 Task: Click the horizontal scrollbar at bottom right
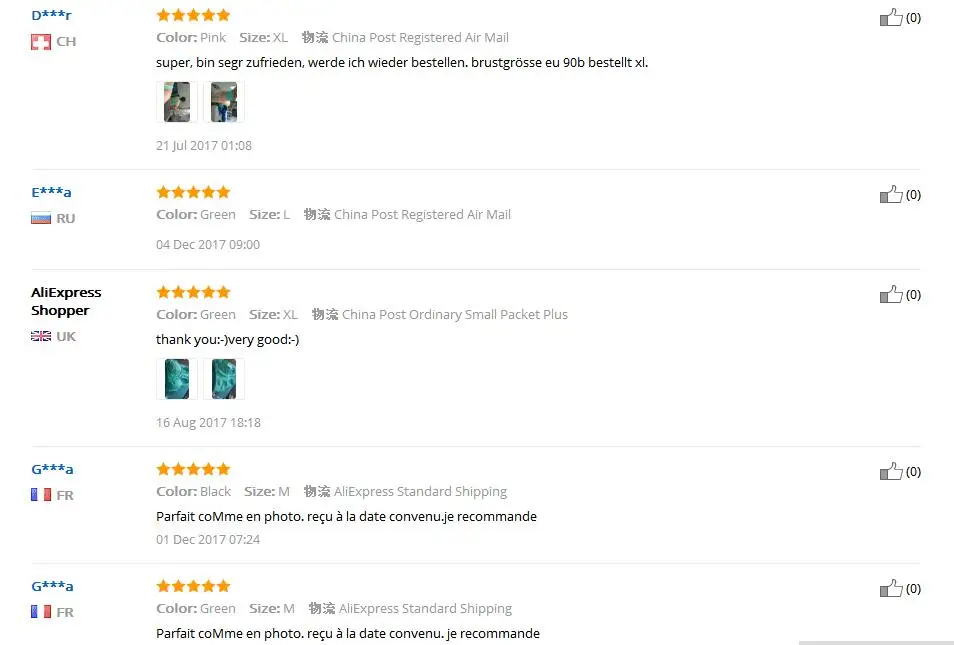[875, 641]
